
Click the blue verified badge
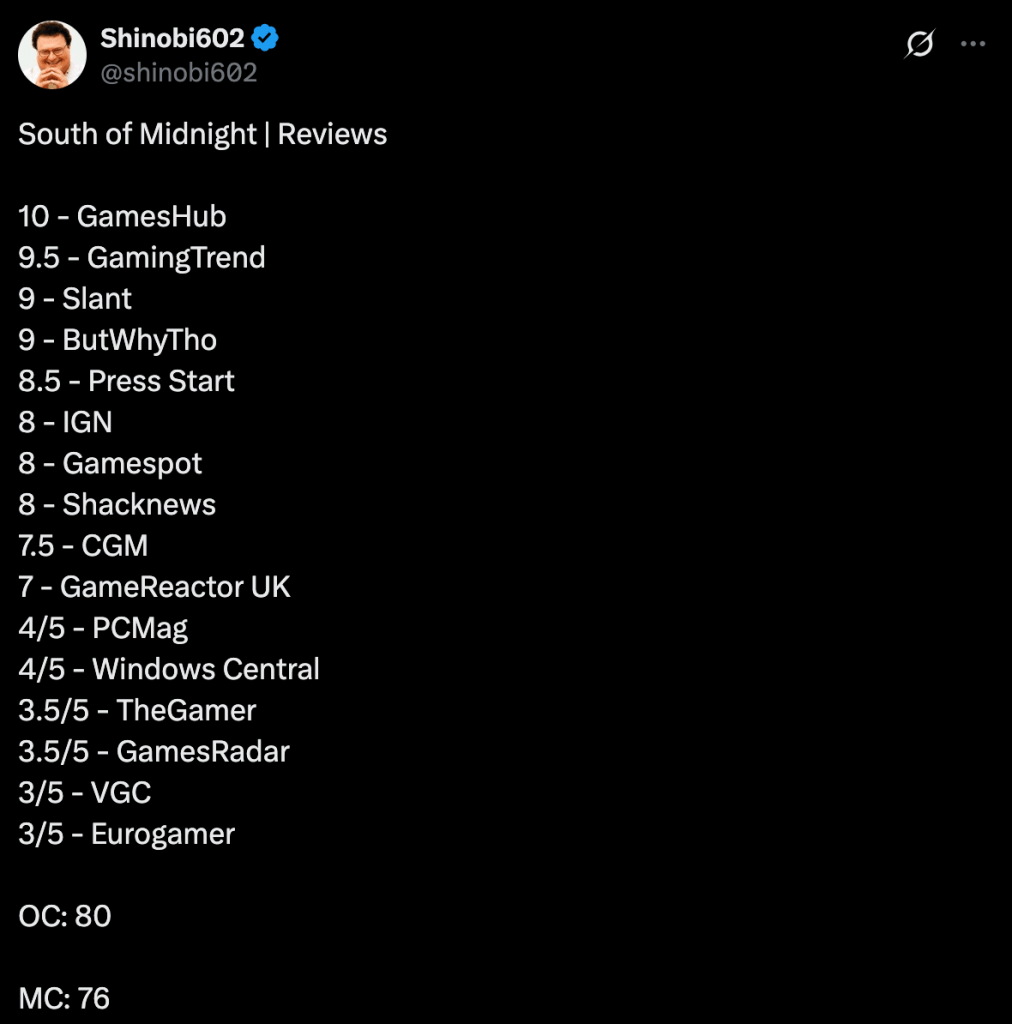265,39
